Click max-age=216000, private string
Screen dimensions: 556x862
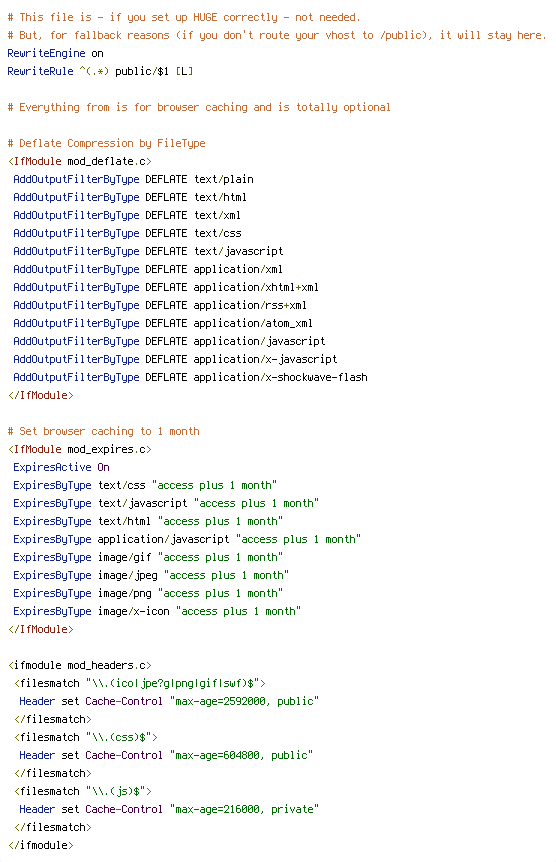[x=244, y=809]
